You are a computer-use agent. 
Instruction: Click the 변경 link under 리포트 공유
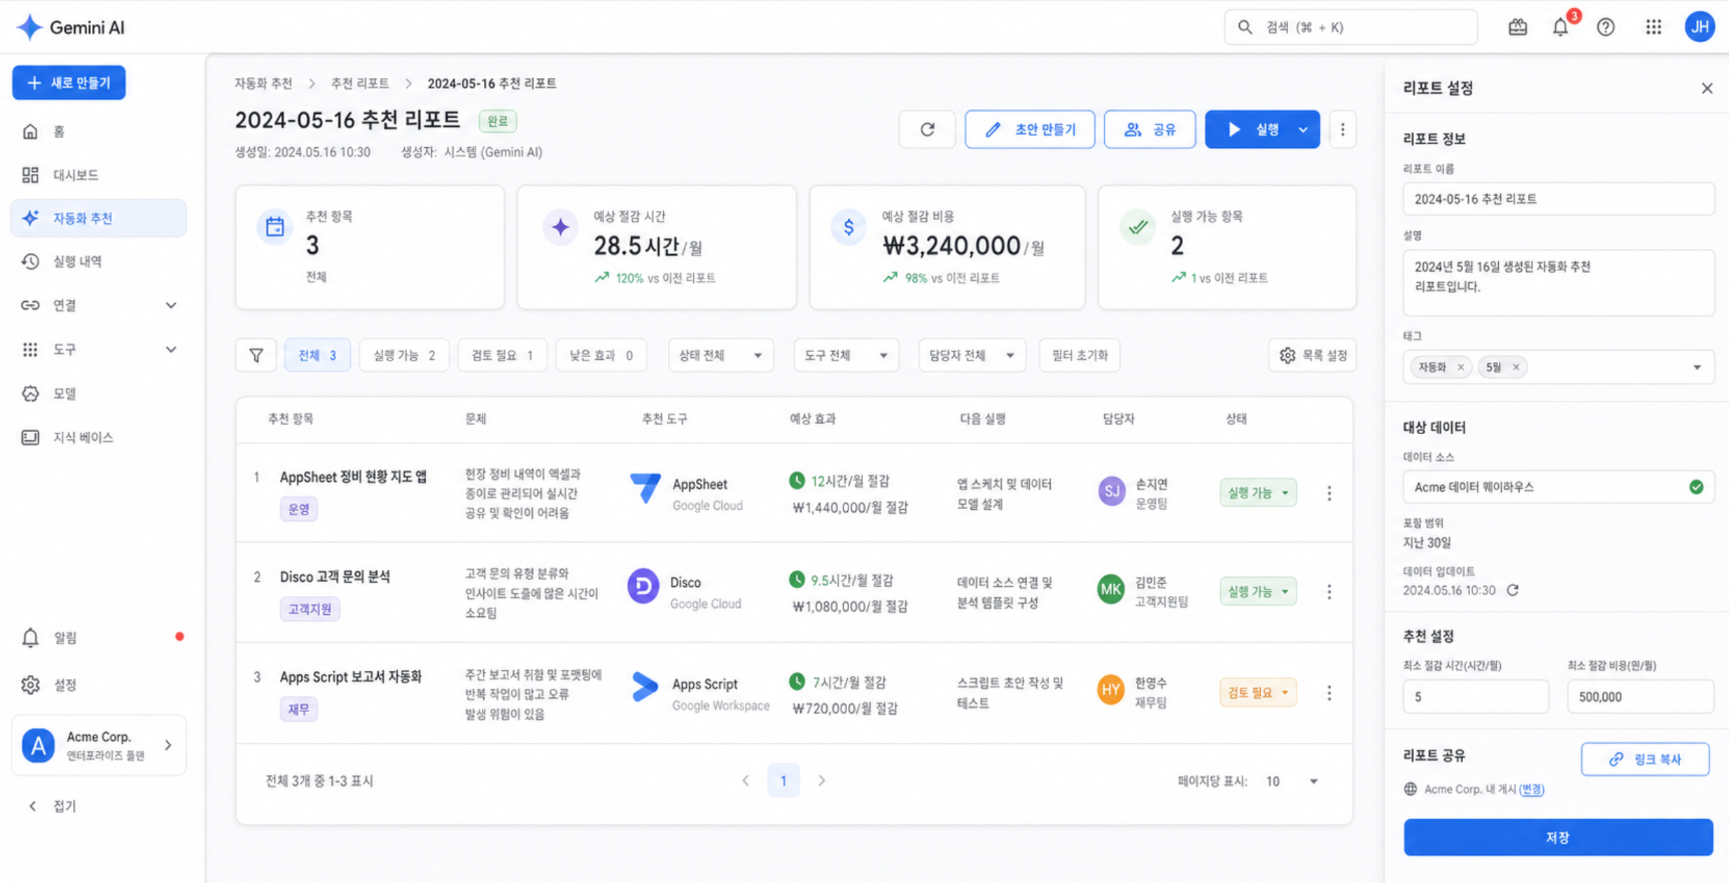[1531, 789]
